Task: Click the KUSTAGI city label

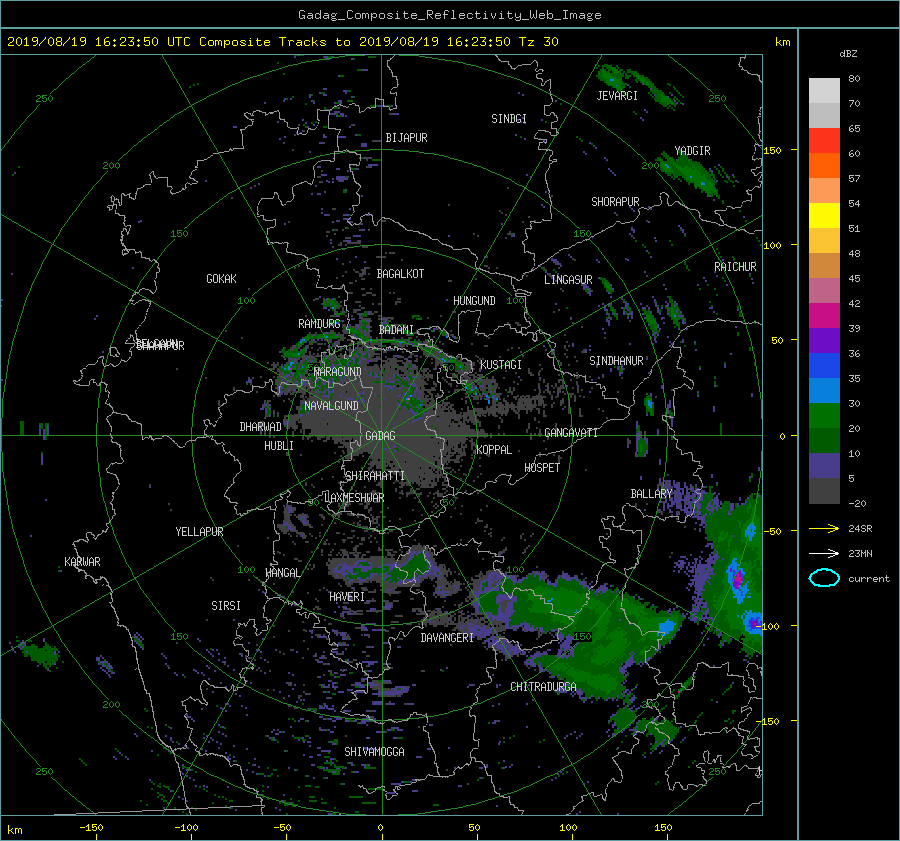Action: [x=501, y=365]
